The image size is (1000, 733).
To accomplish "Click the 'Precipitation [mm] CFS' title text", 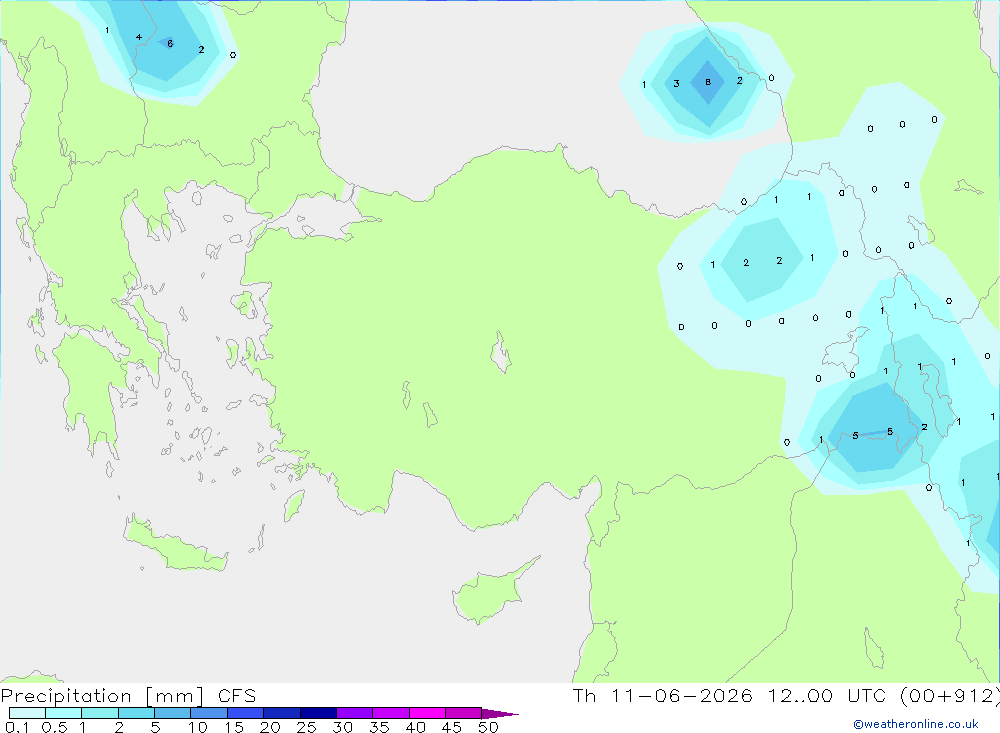I will coord(128,696).
